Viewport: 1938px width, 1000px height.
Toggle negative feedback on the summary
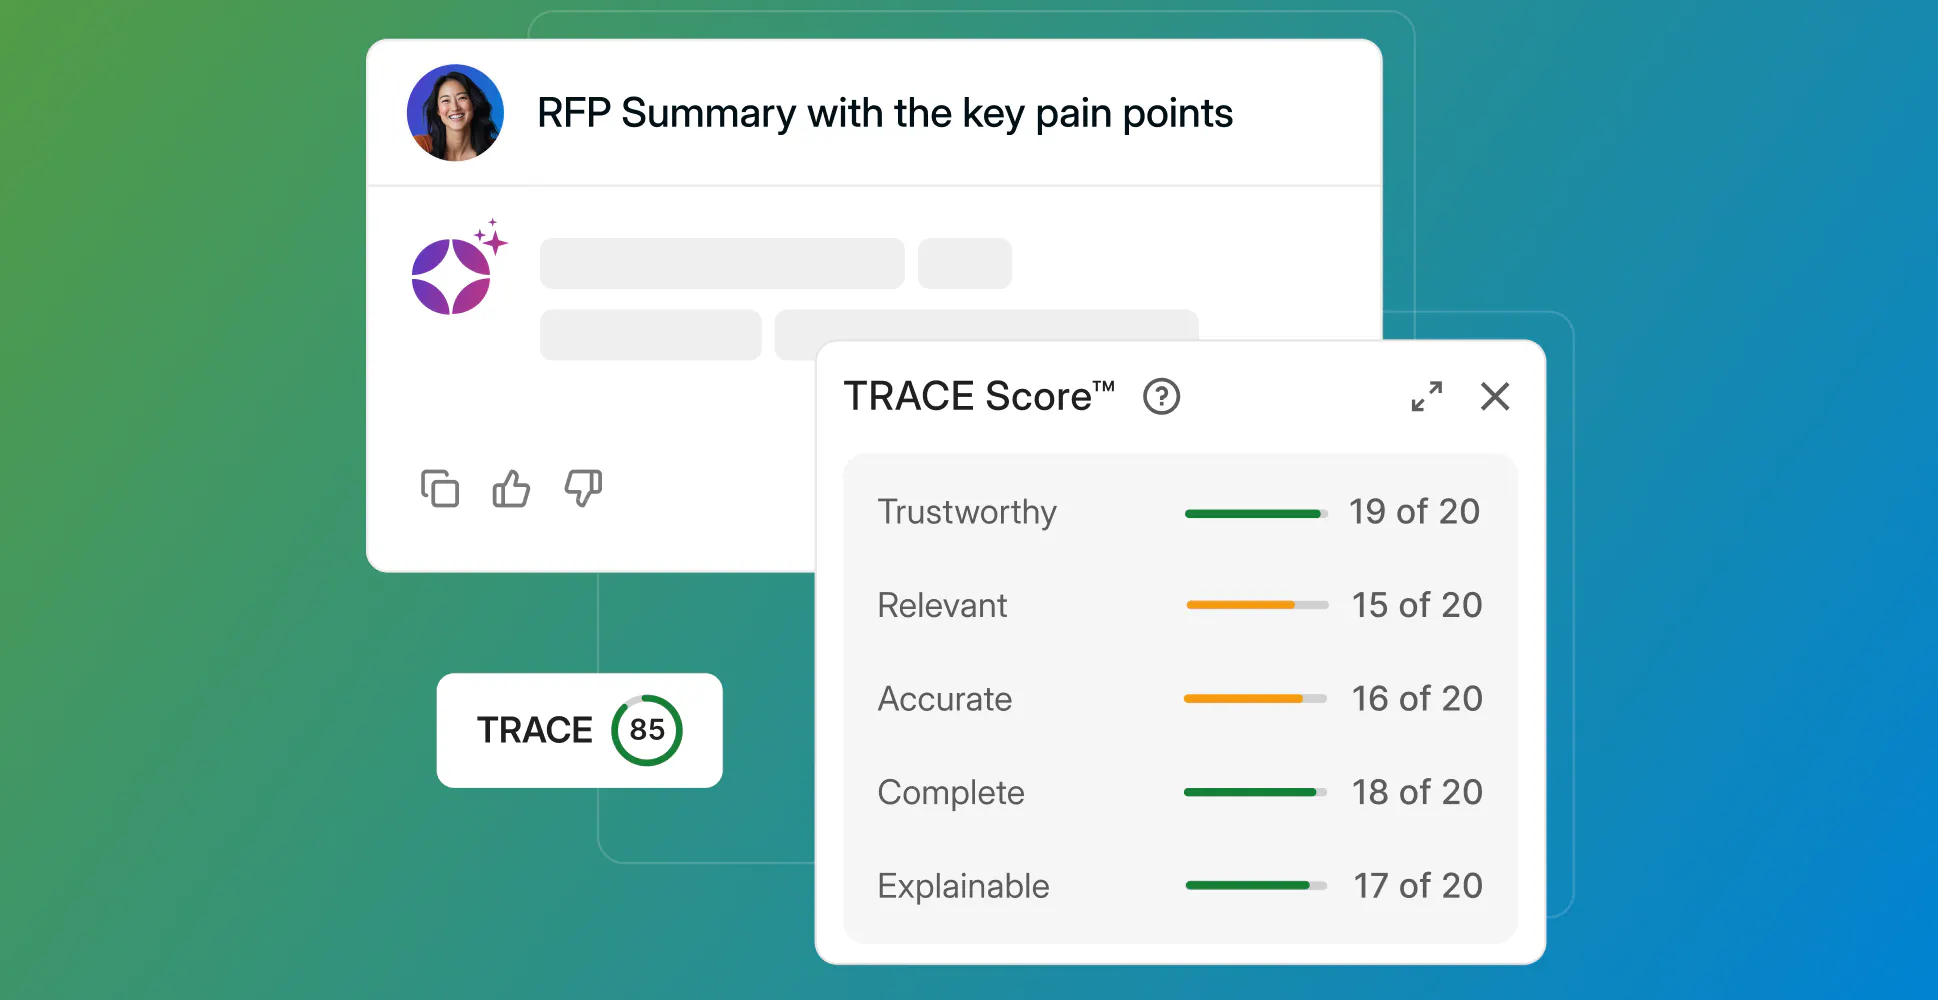click(582, 489)
